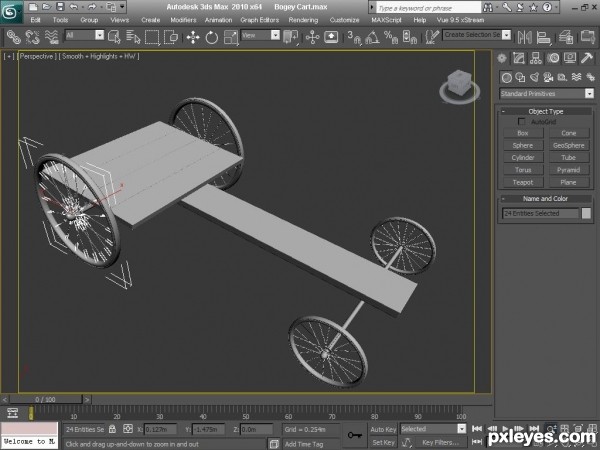Click the X coordinate field

point(160,429)
